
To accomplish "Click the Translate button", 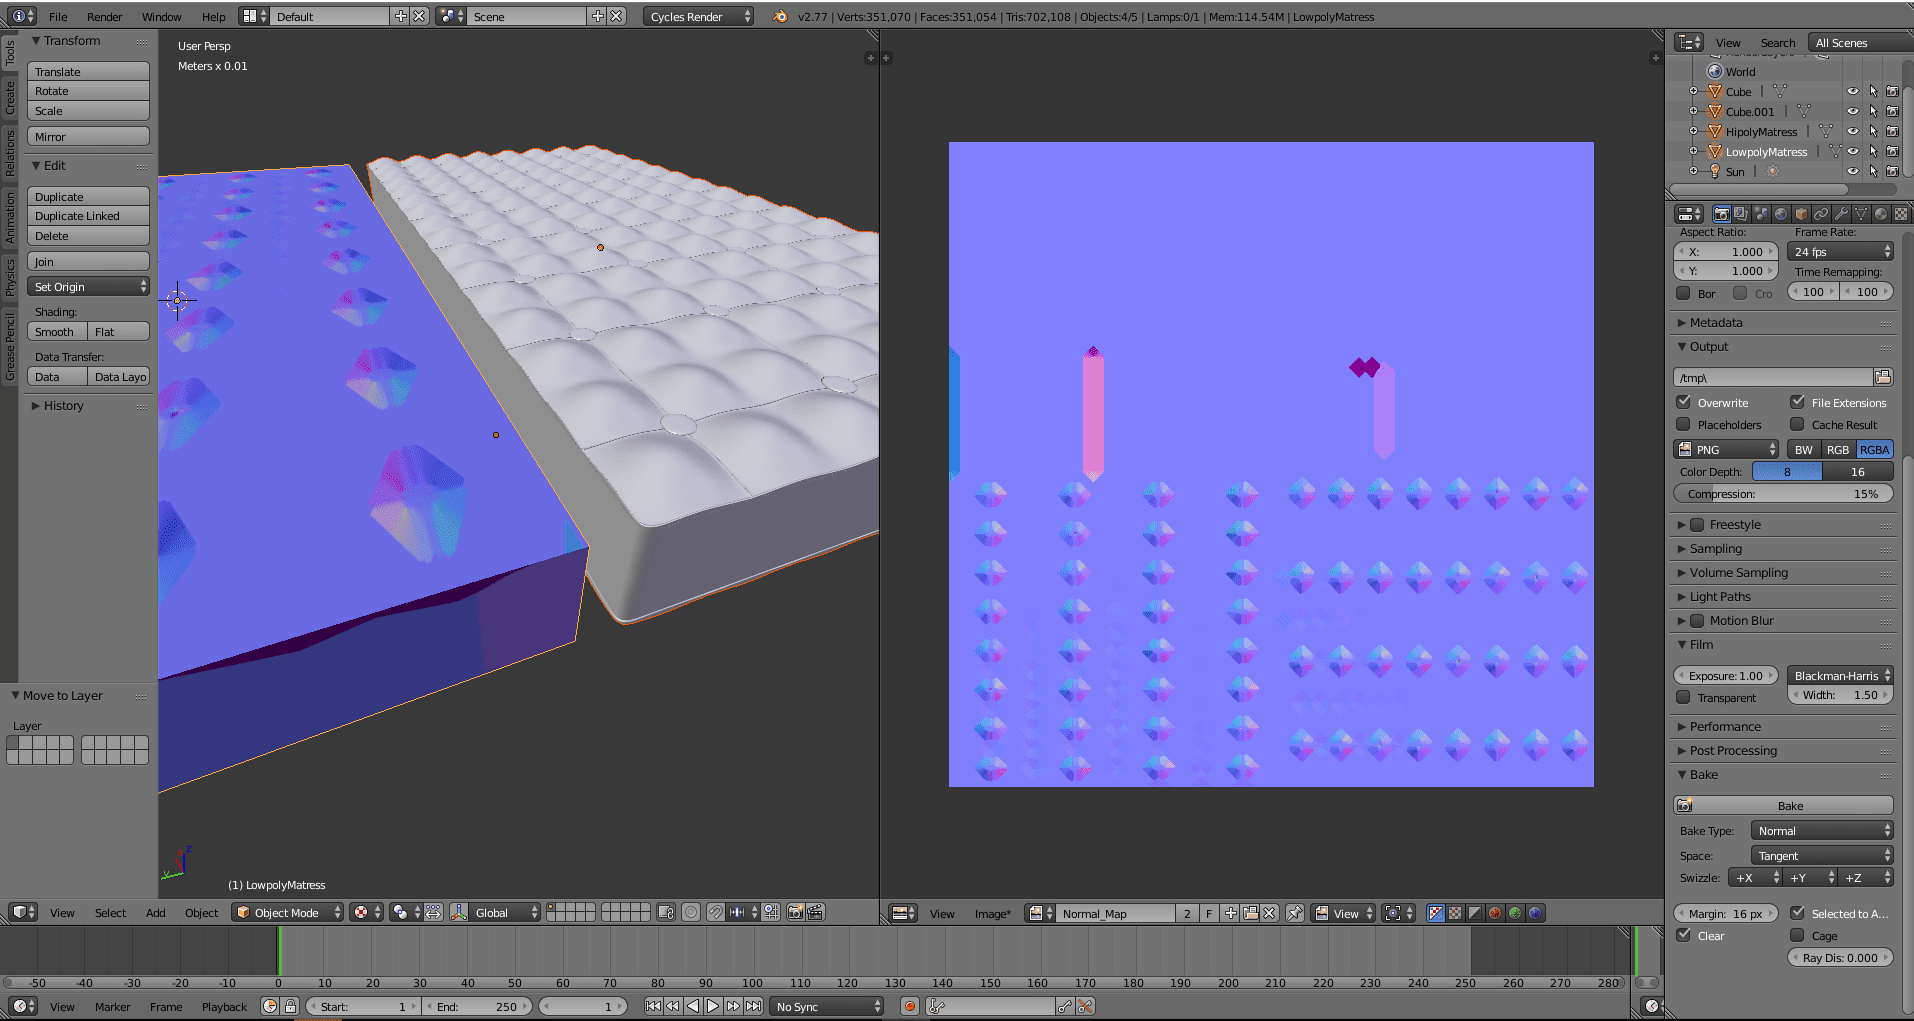I will [88, 71].
